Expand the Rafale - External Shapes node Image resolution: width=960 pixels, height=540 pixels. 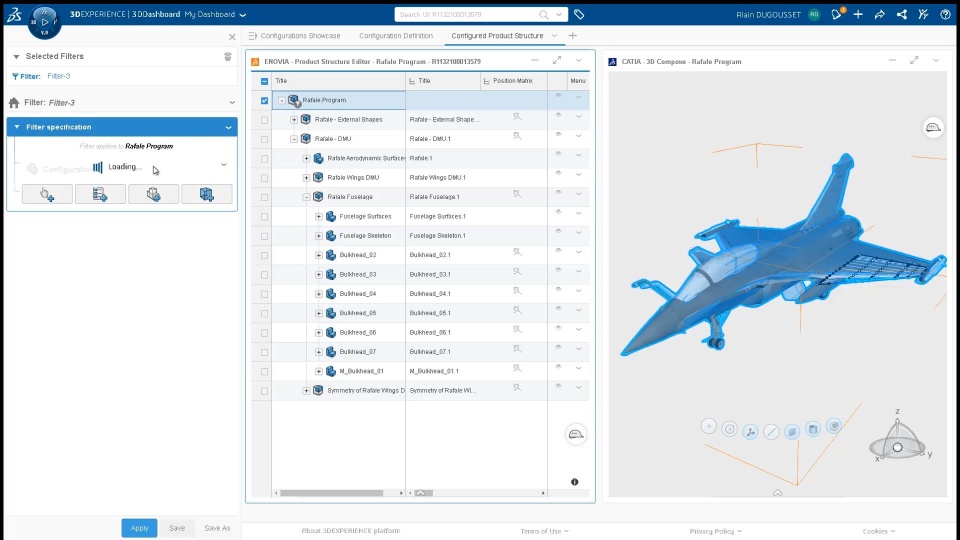(x=294, y=119)
